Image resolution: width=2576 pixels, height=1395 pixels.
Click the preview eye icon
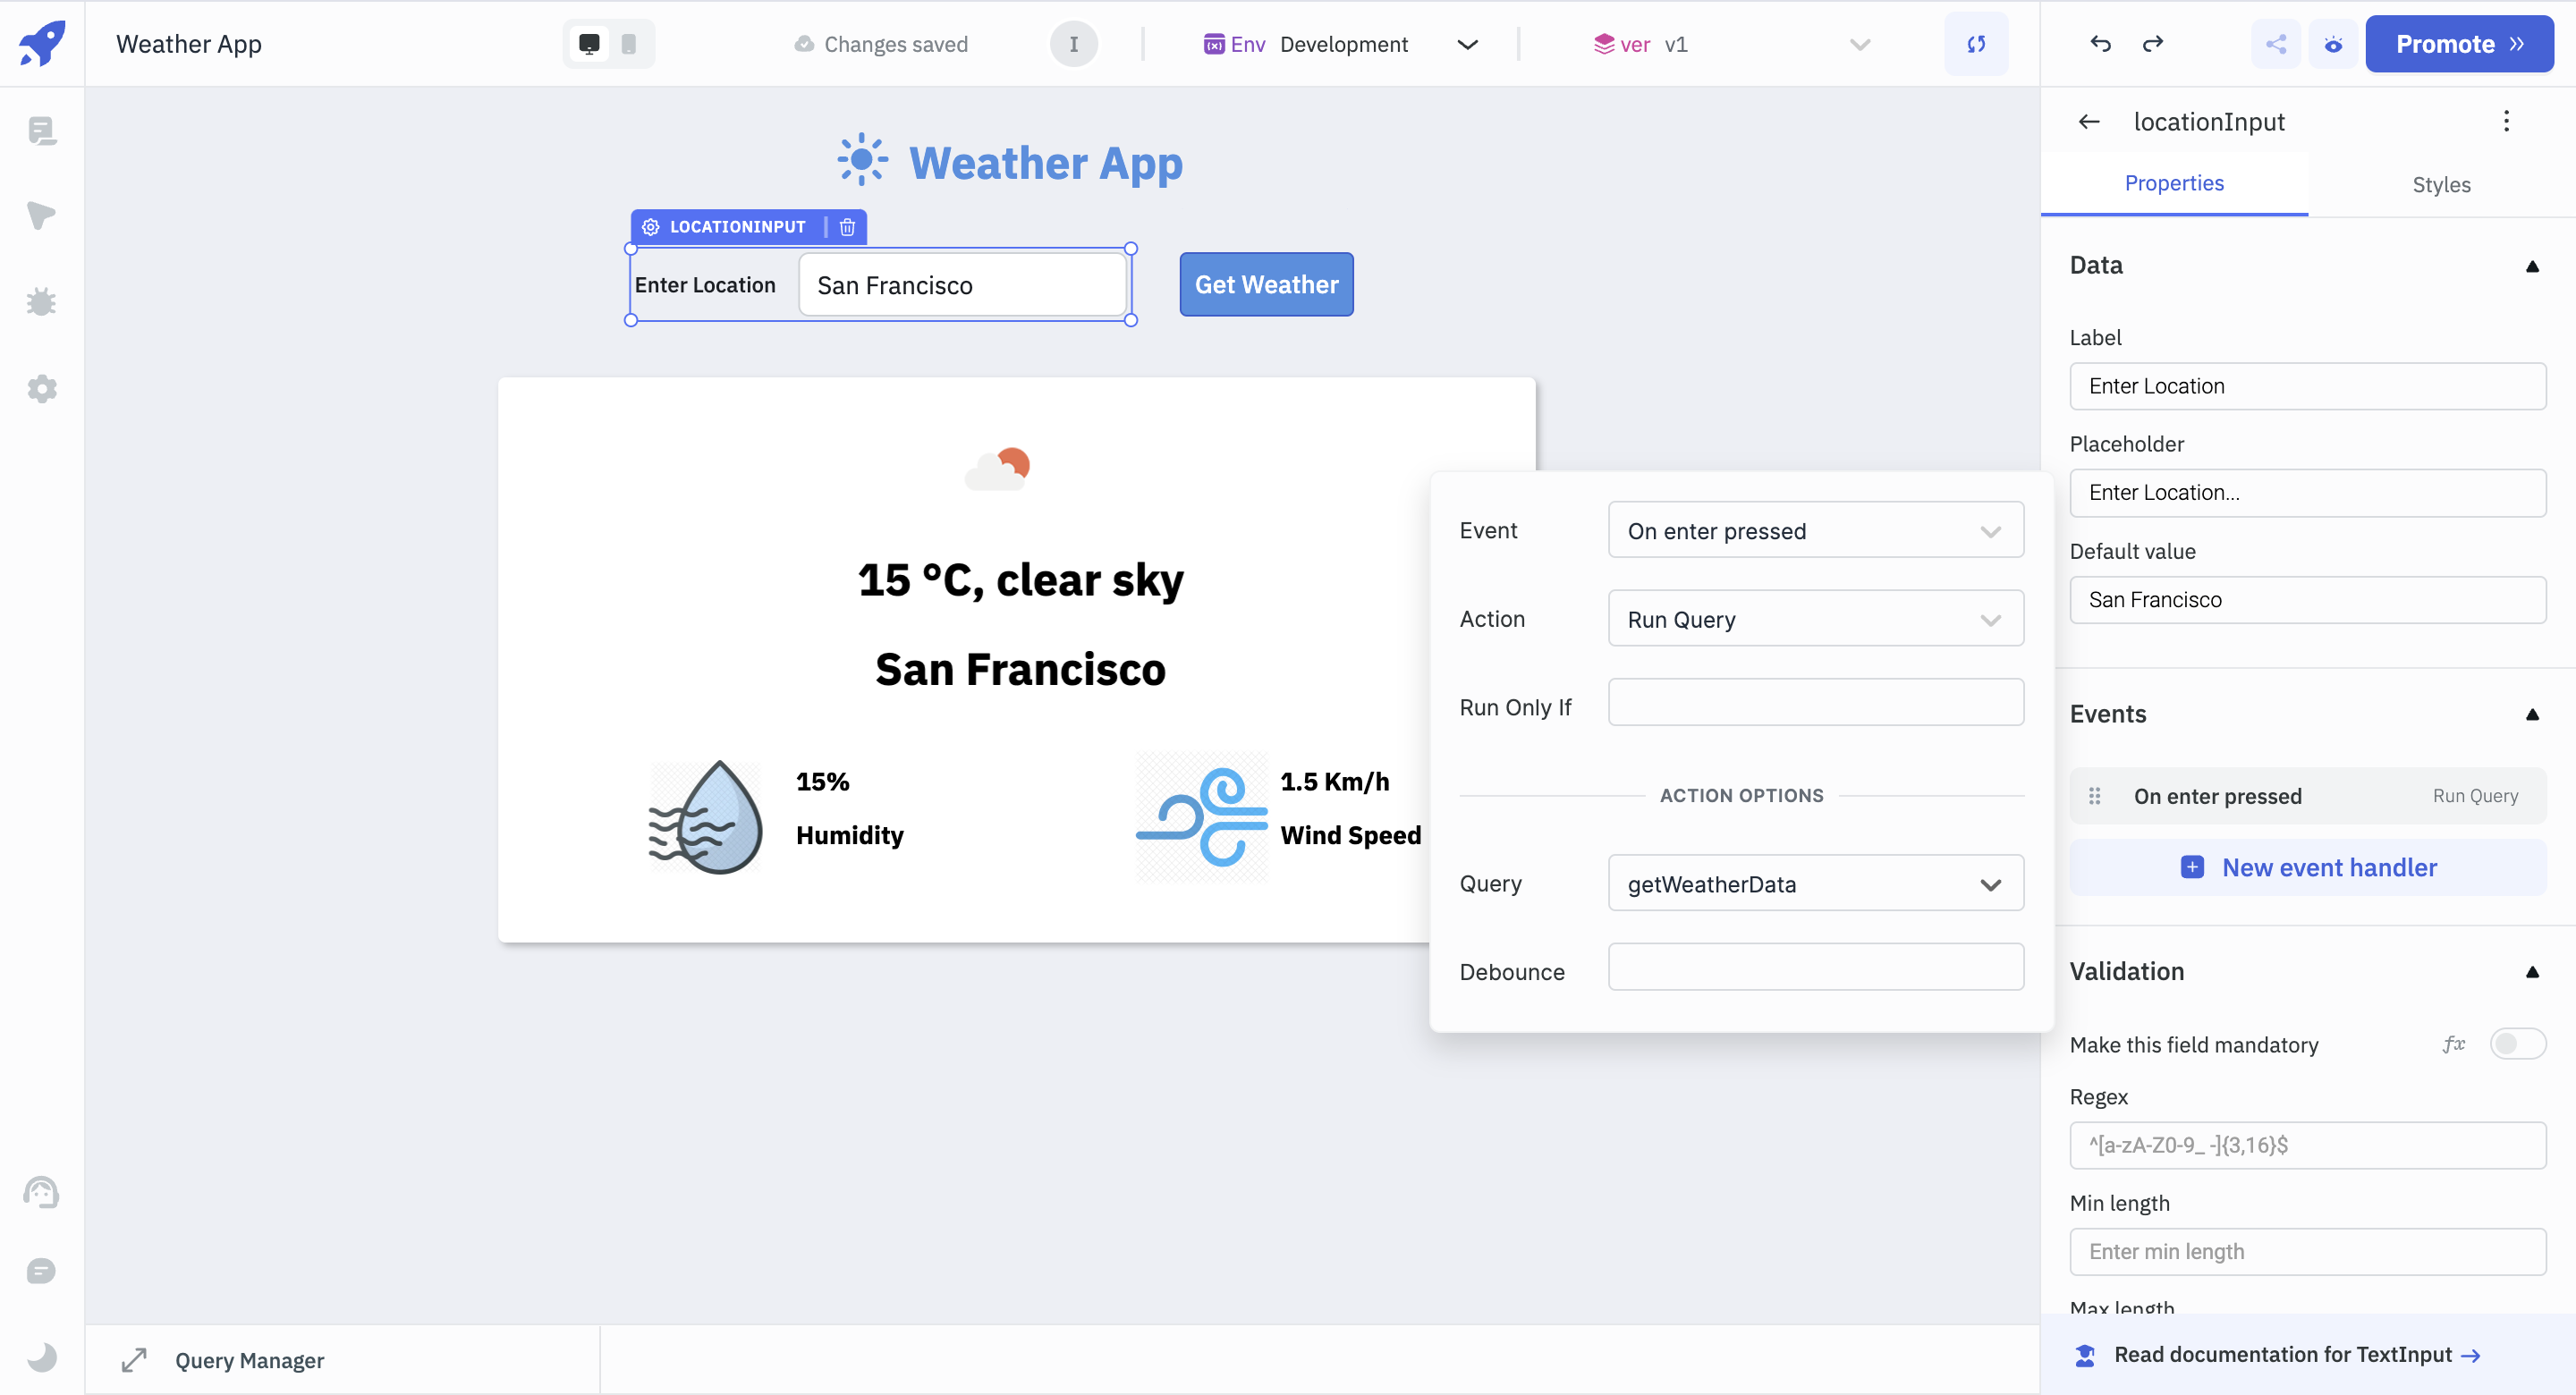click(2333, 44)
